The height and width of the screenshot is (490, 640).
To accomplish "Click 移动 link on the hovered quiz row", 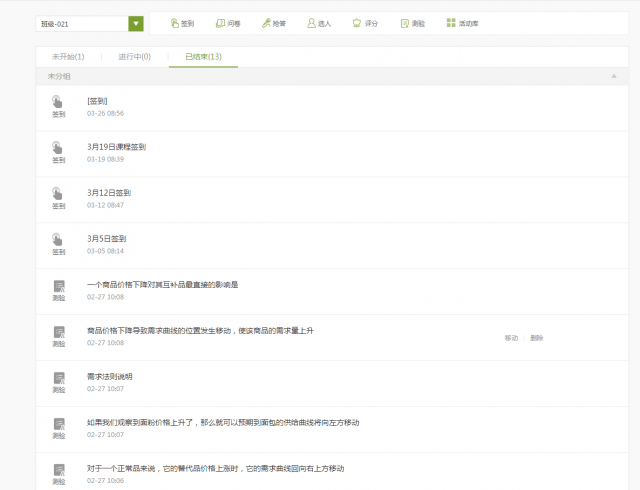I will pyautogui.click(x=512, y=338).
